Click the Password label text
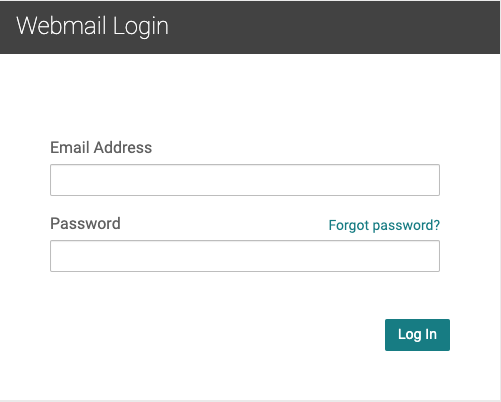501x402 pixels. pyautogui.click(x=85, y=223)
